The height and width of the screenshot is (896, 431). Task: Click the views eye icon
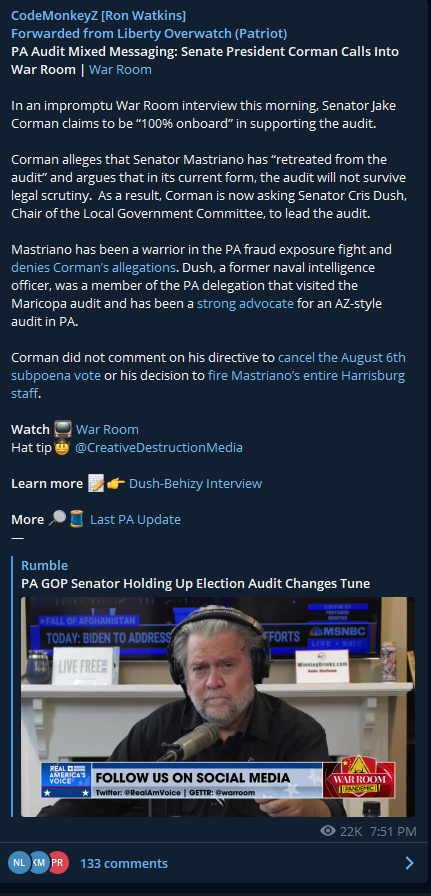[328, 830]
